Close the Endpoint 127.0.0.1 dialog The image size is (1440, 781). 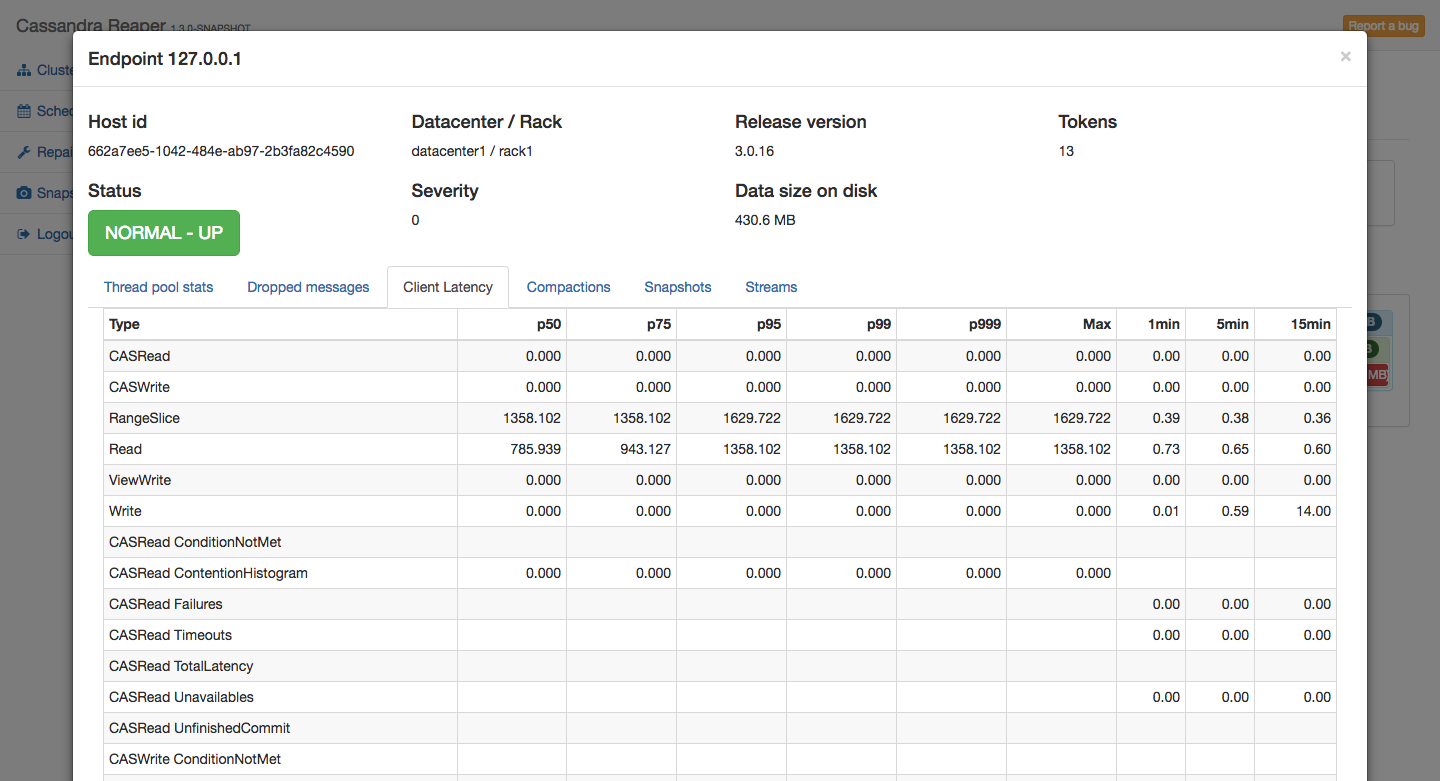(x=1346, y=57)
